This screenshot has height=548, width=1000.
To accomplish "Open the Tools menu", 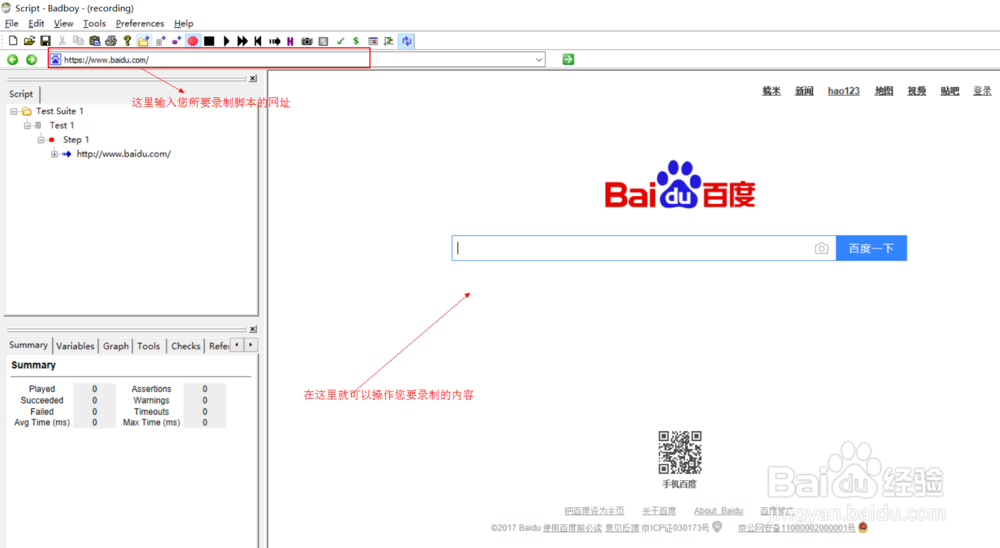I will (94, 24).
